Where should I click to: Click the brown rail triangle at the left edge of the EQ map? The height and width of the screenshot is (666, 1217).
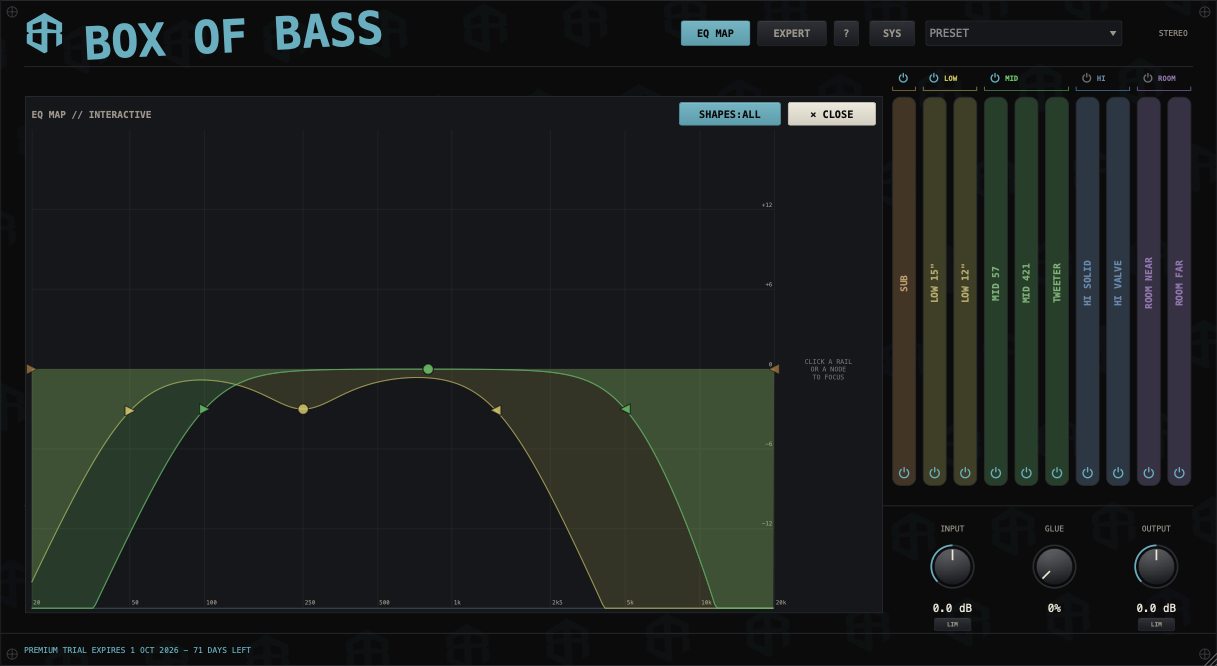pyautogui.click(x=31, y=369)
